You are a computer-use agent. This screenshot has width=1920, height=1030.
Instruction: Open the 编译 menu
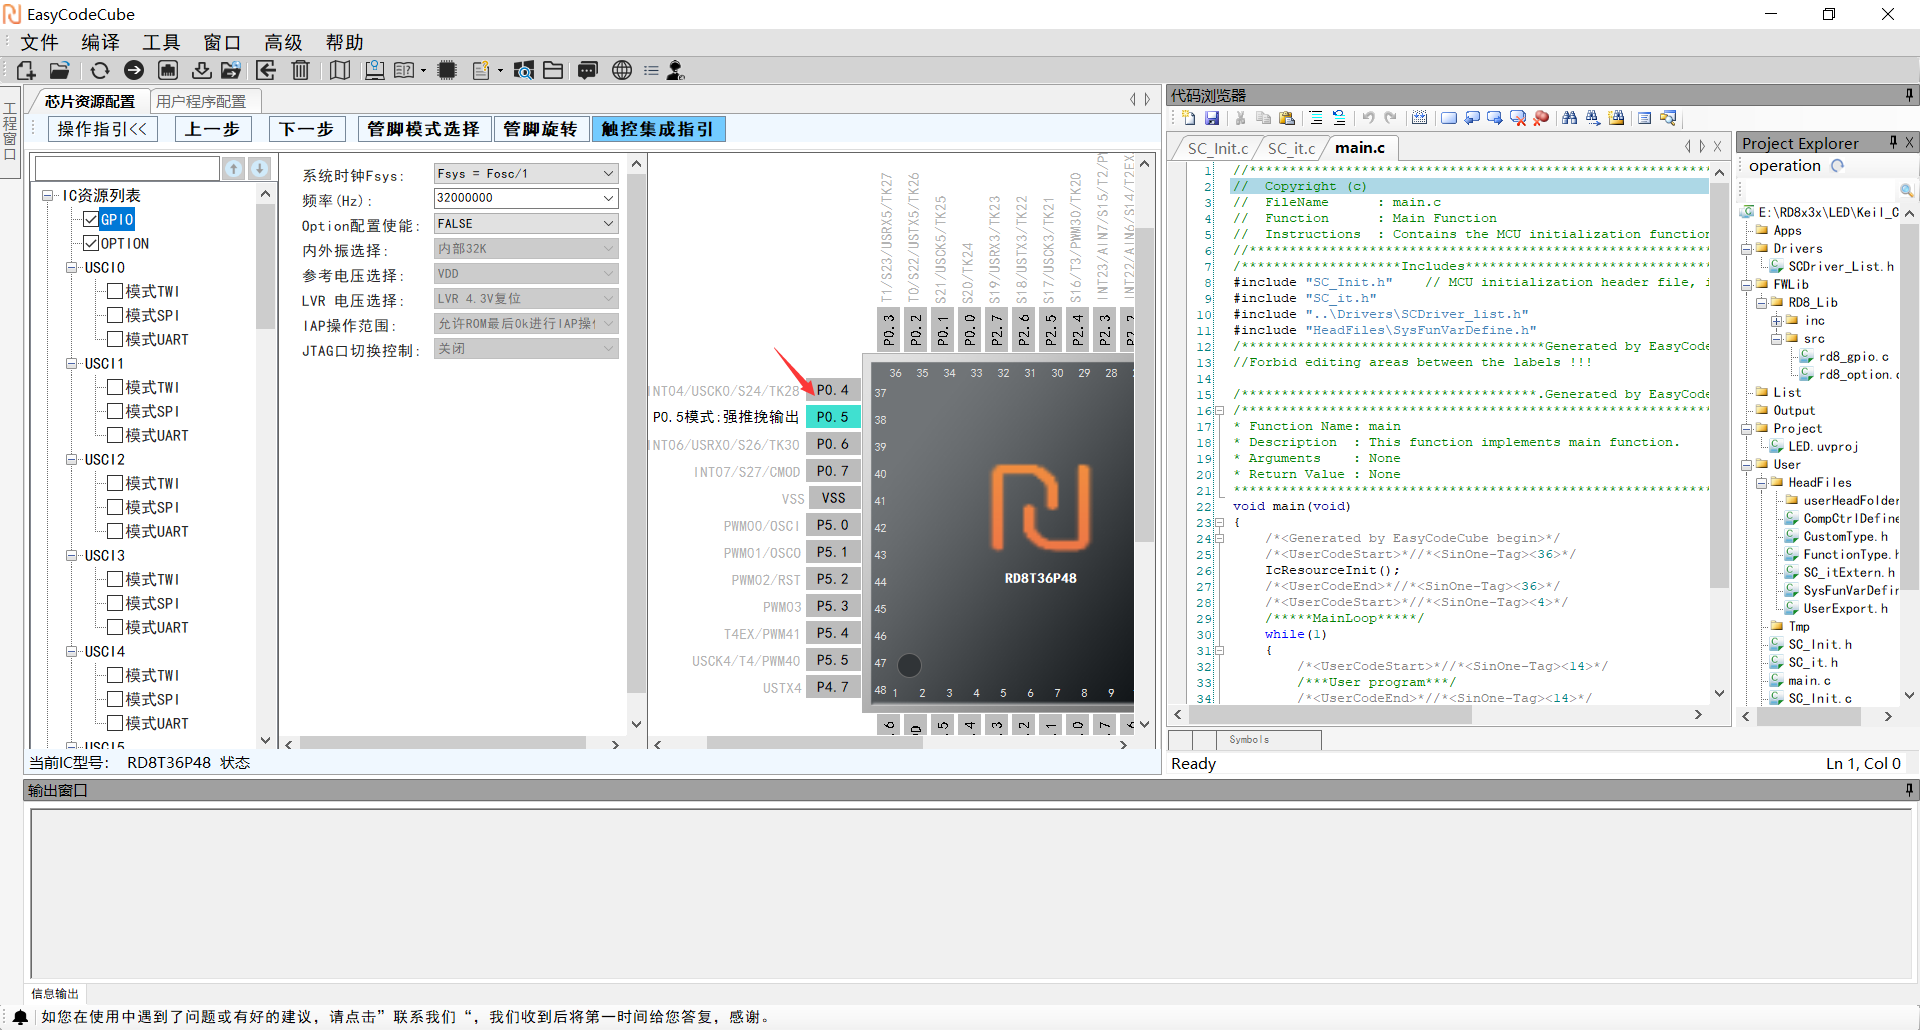click(x=100, y=42)
